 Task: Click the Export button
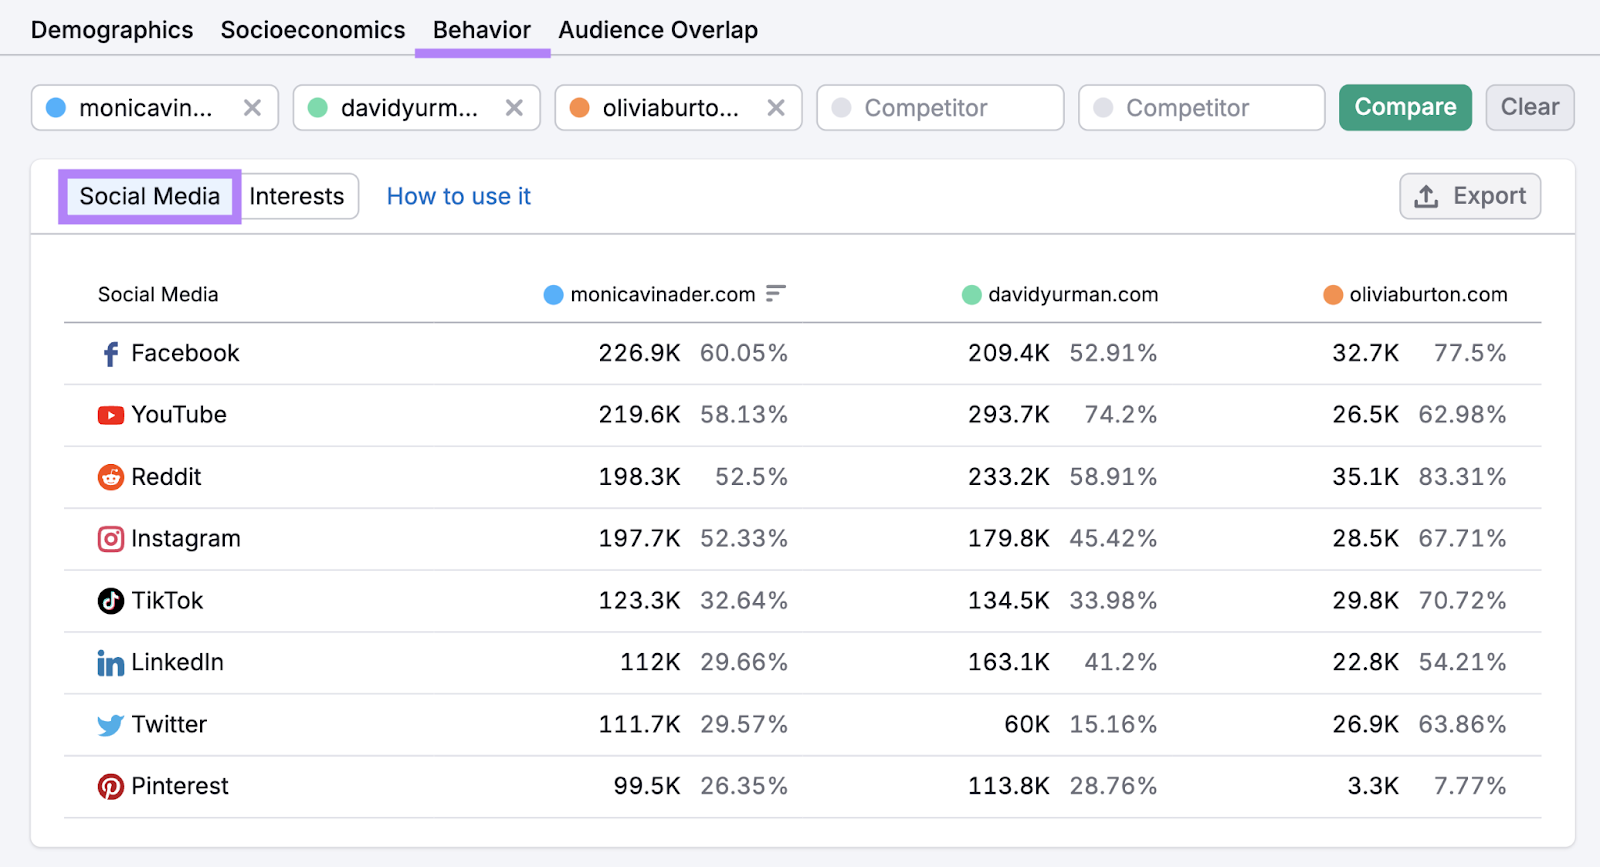1470,196
